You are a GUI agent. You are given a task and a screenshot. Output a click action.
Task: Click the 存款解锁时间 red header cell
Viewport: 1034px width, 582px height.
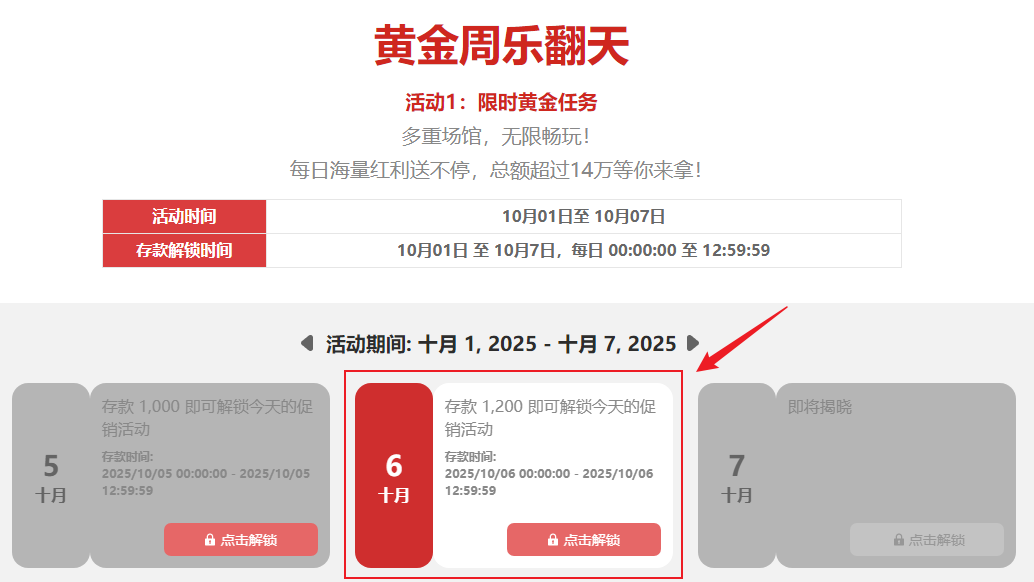(185, 250)
